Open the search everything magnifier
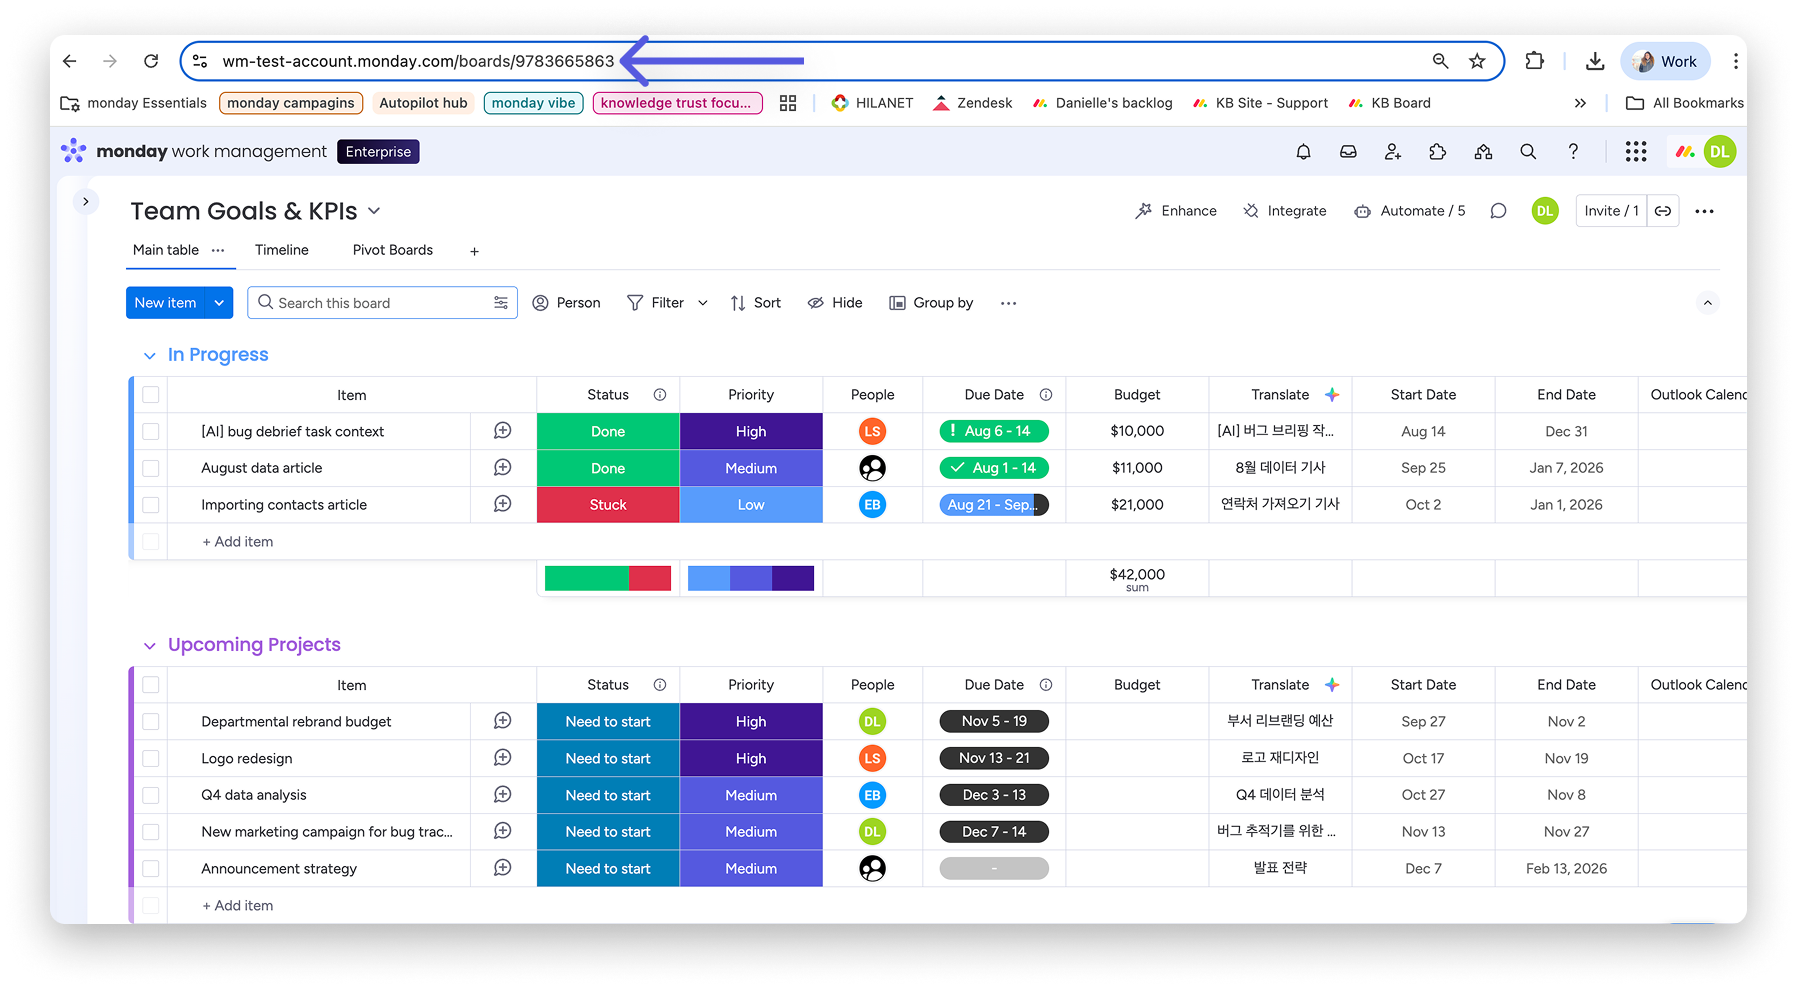Viewport: 1797px width, 989px height. [x=1528, y=152]
